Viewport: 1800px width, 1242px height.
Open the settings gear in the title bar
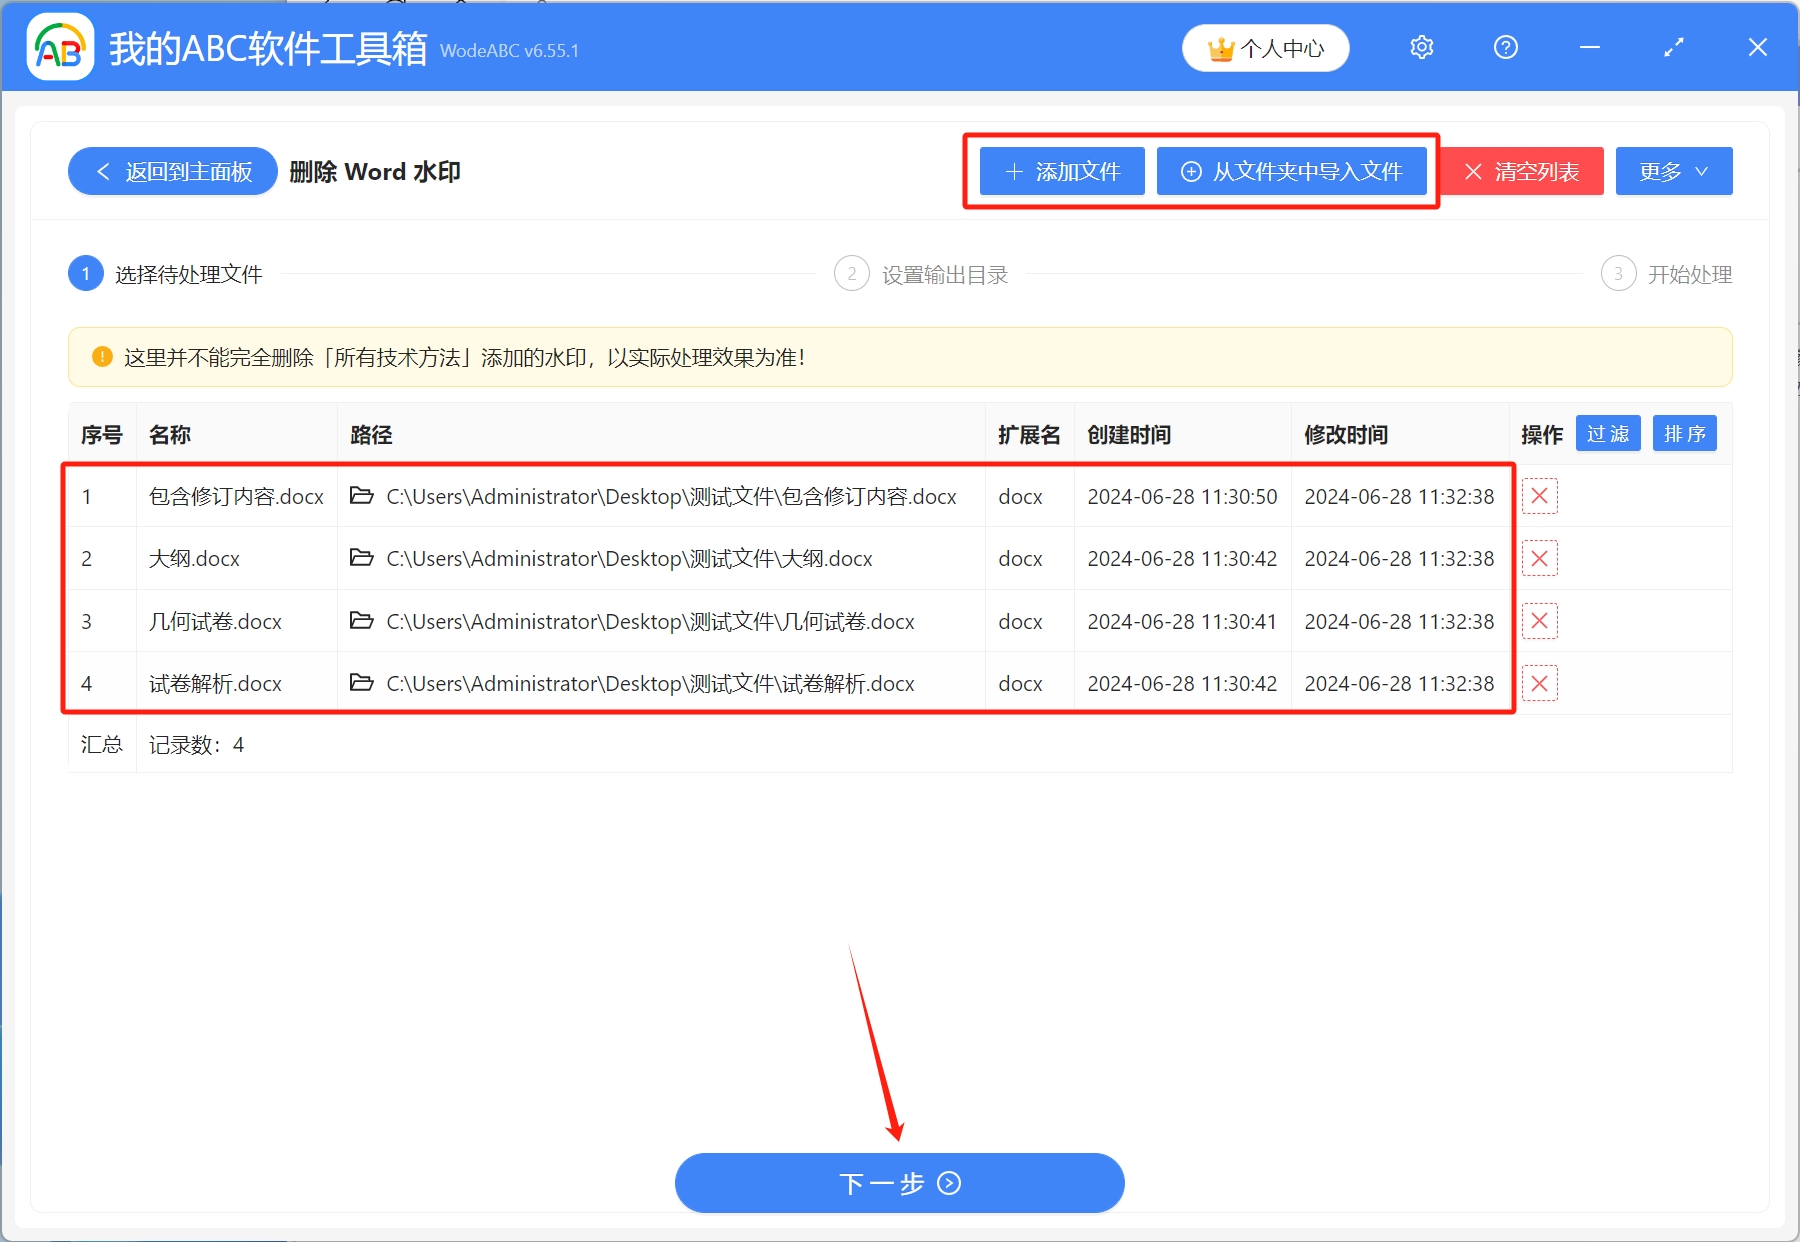point(1421,47)
